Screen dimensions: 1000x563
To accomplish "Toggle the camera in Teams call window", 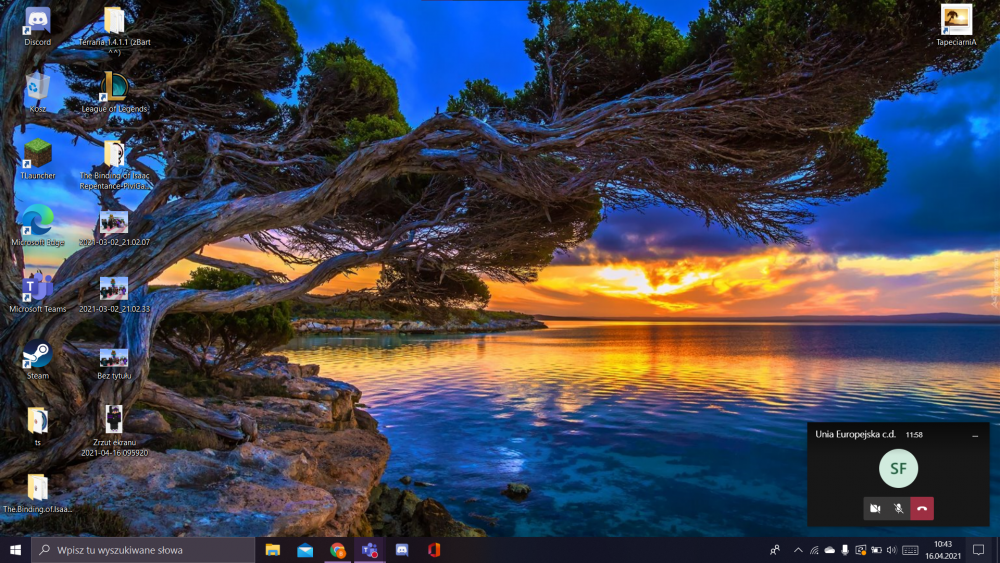I will coord(875,509).
